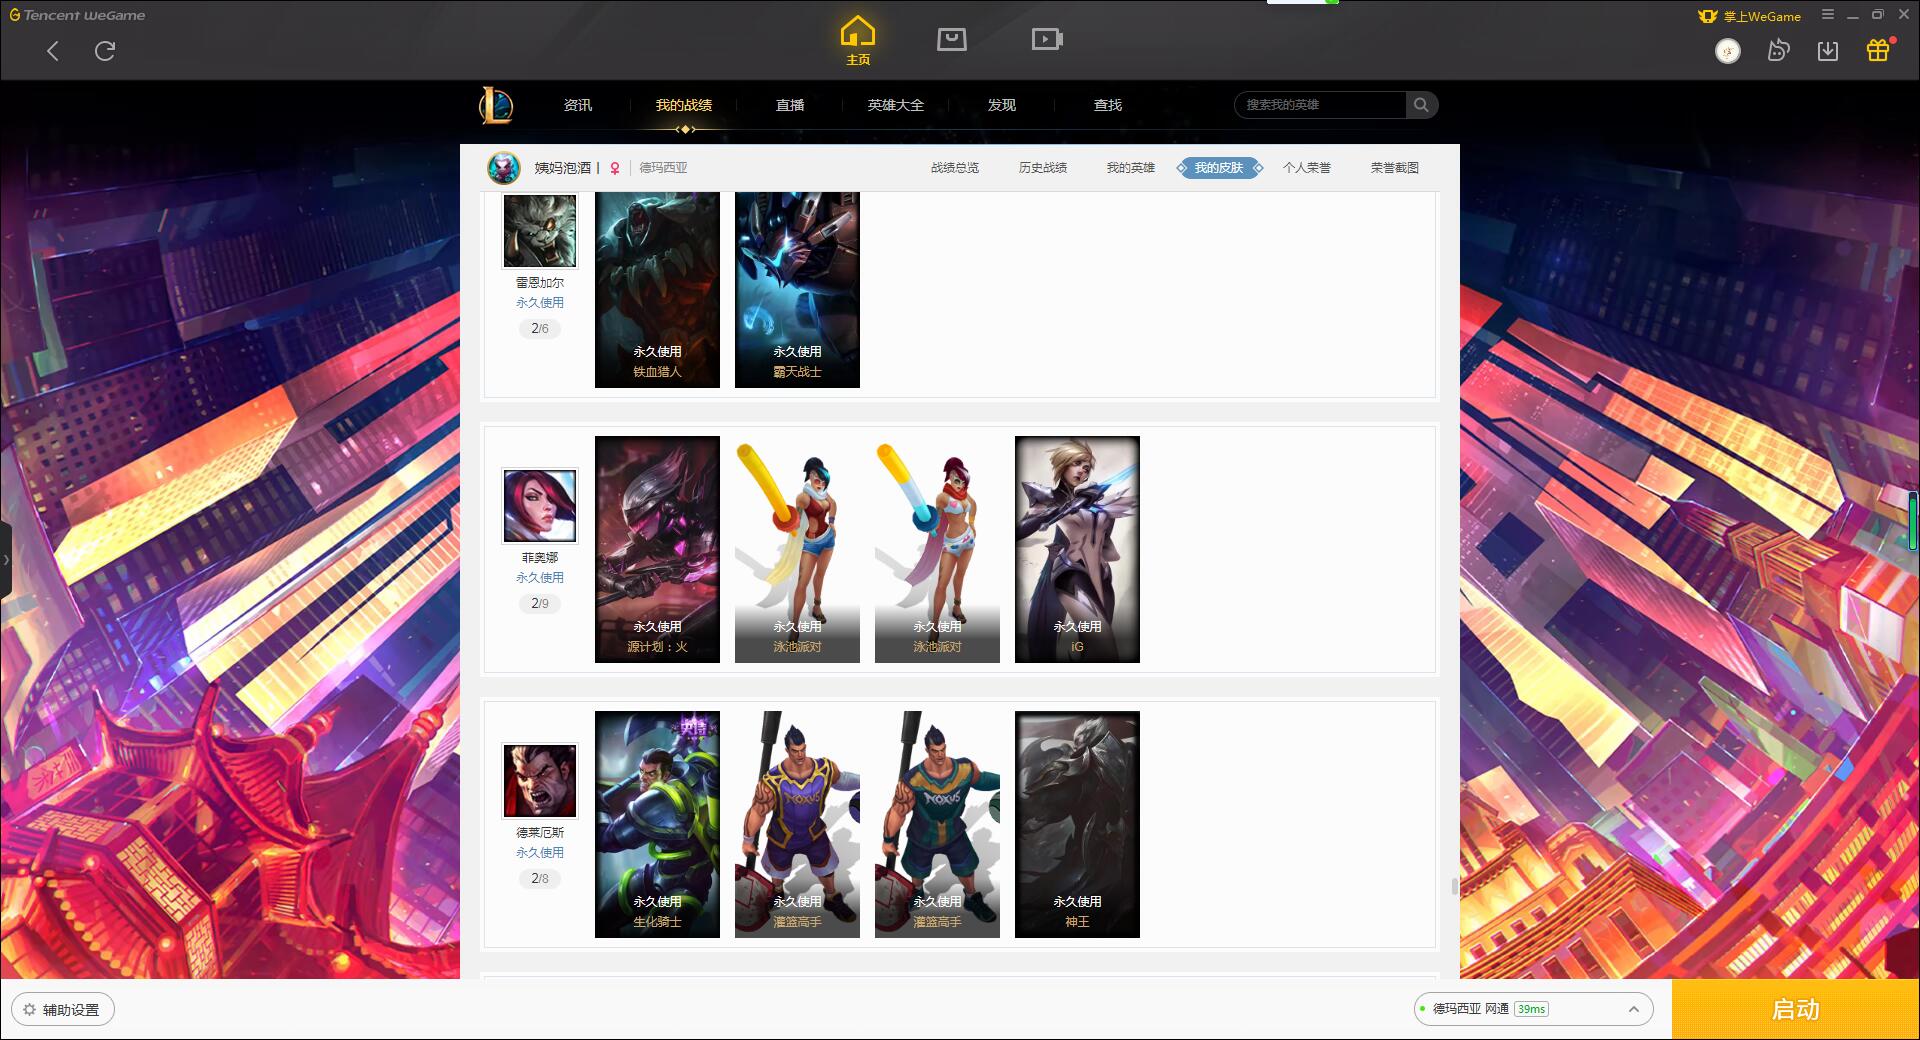
Task: Switch to 战绩总览 sub-tab
Action: (x=955, y=168)
